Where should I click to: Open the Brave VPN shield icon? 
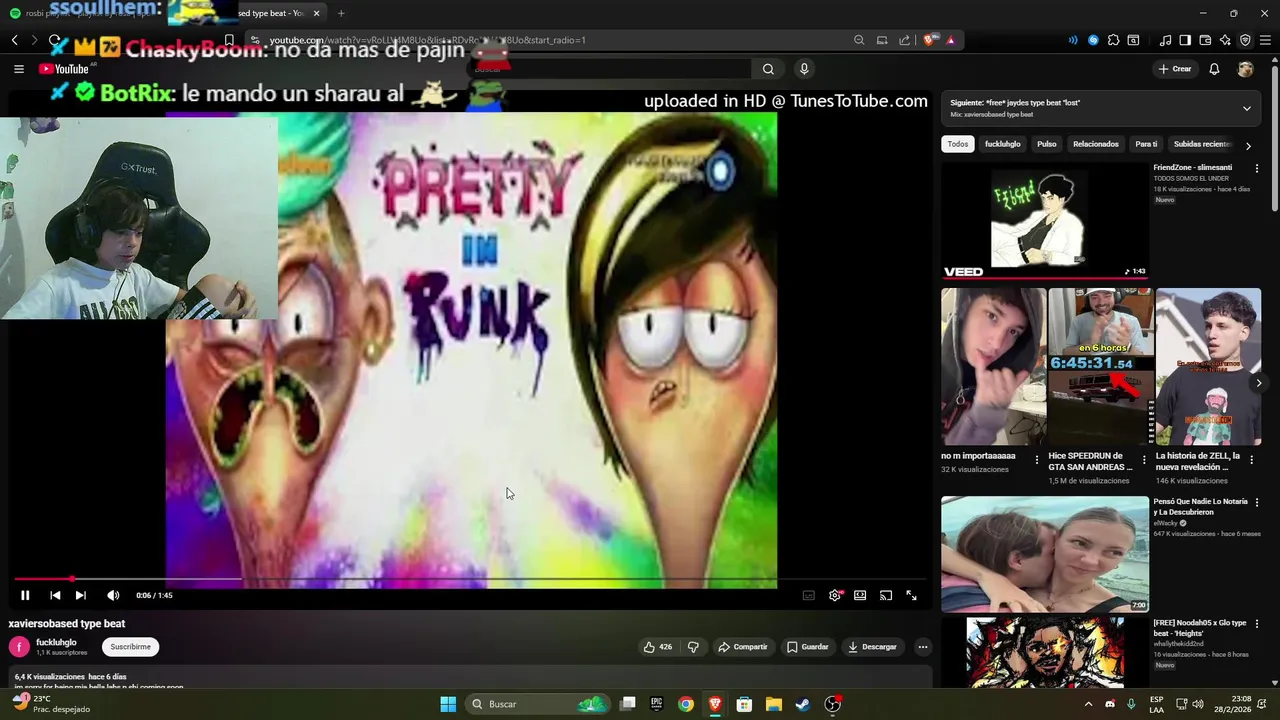[1245, 40]
